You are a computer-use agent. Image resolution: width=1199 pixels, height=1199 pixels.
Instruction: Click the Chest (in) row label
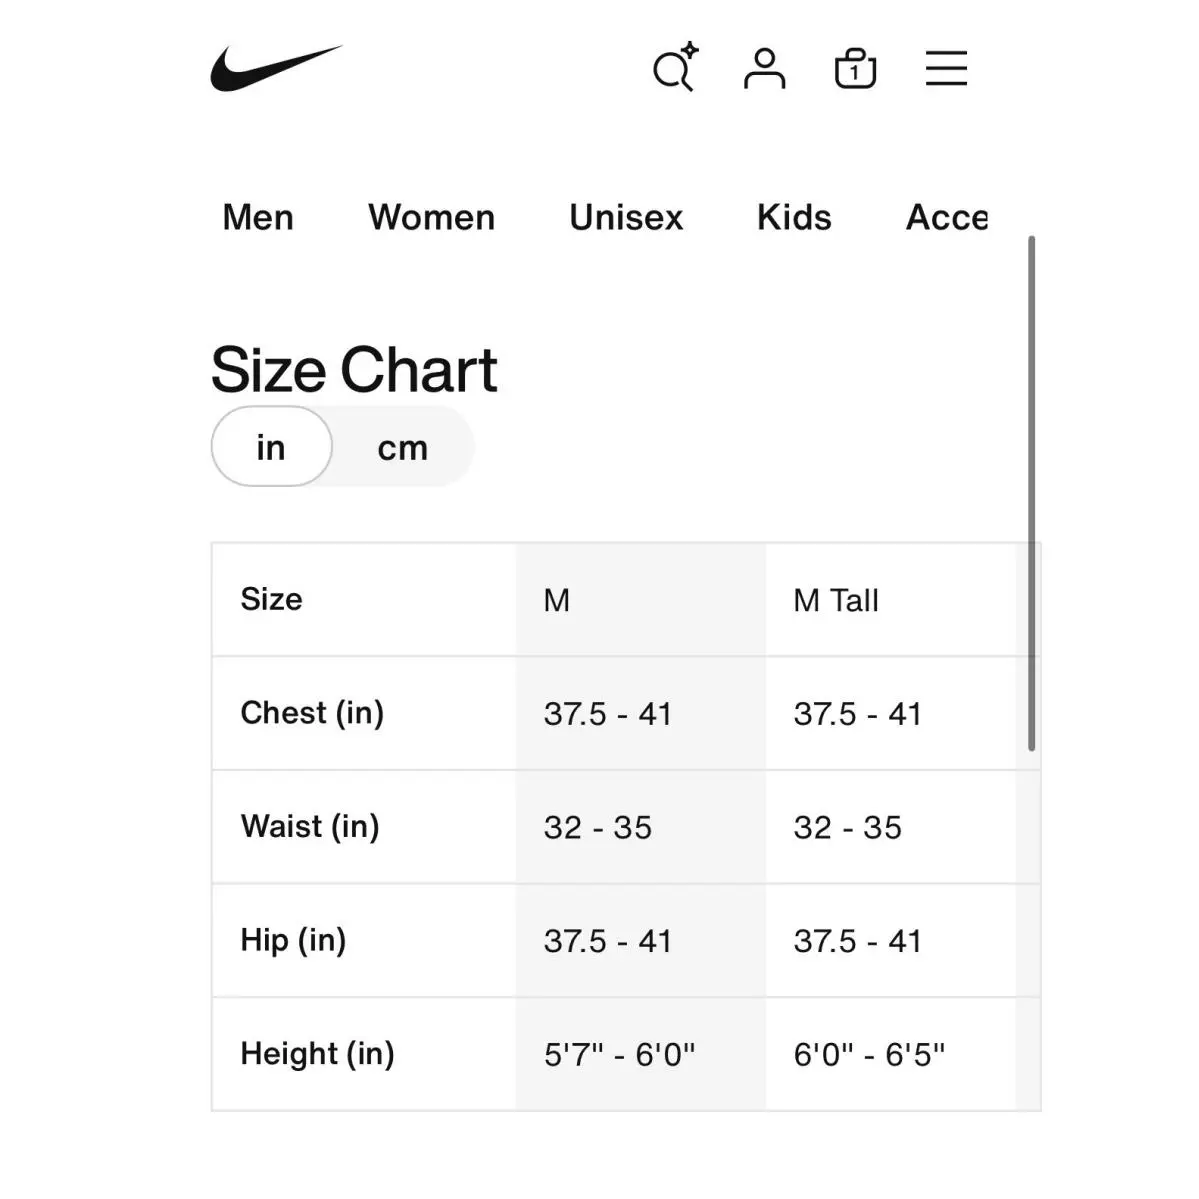pos(312,713)
